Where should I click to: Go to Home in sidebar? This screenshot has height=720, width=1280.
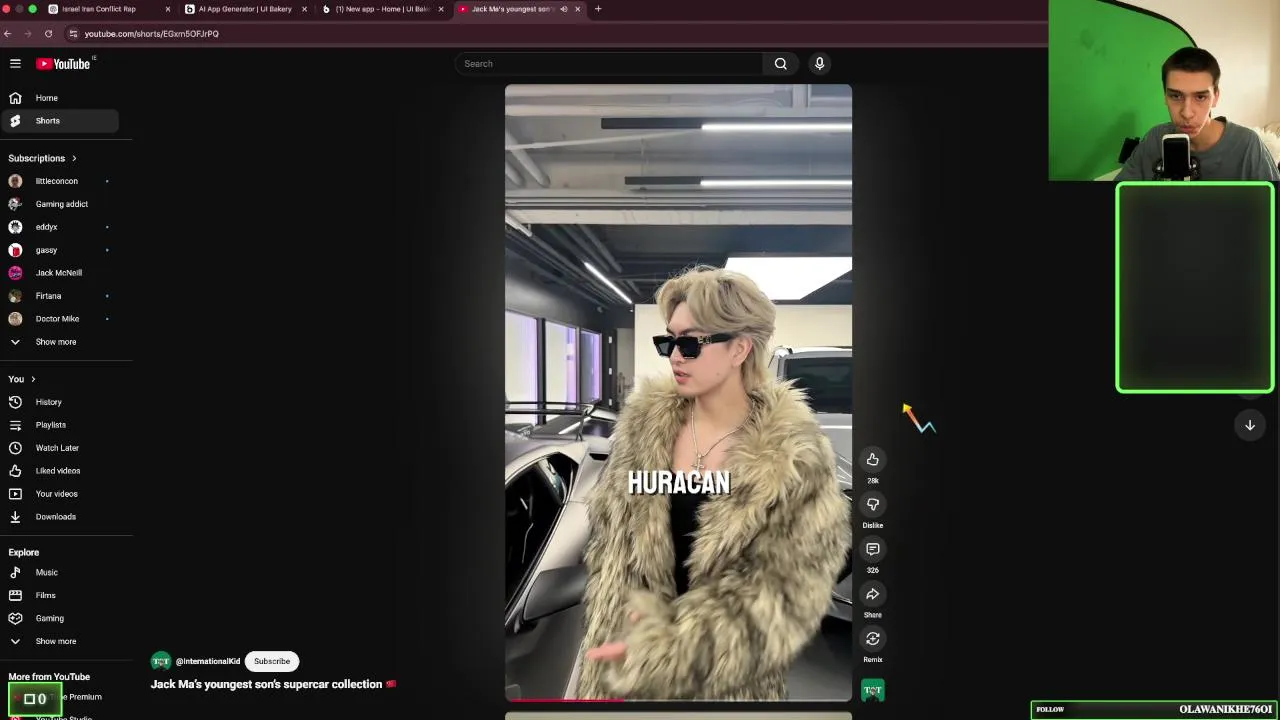click(60, 98)
